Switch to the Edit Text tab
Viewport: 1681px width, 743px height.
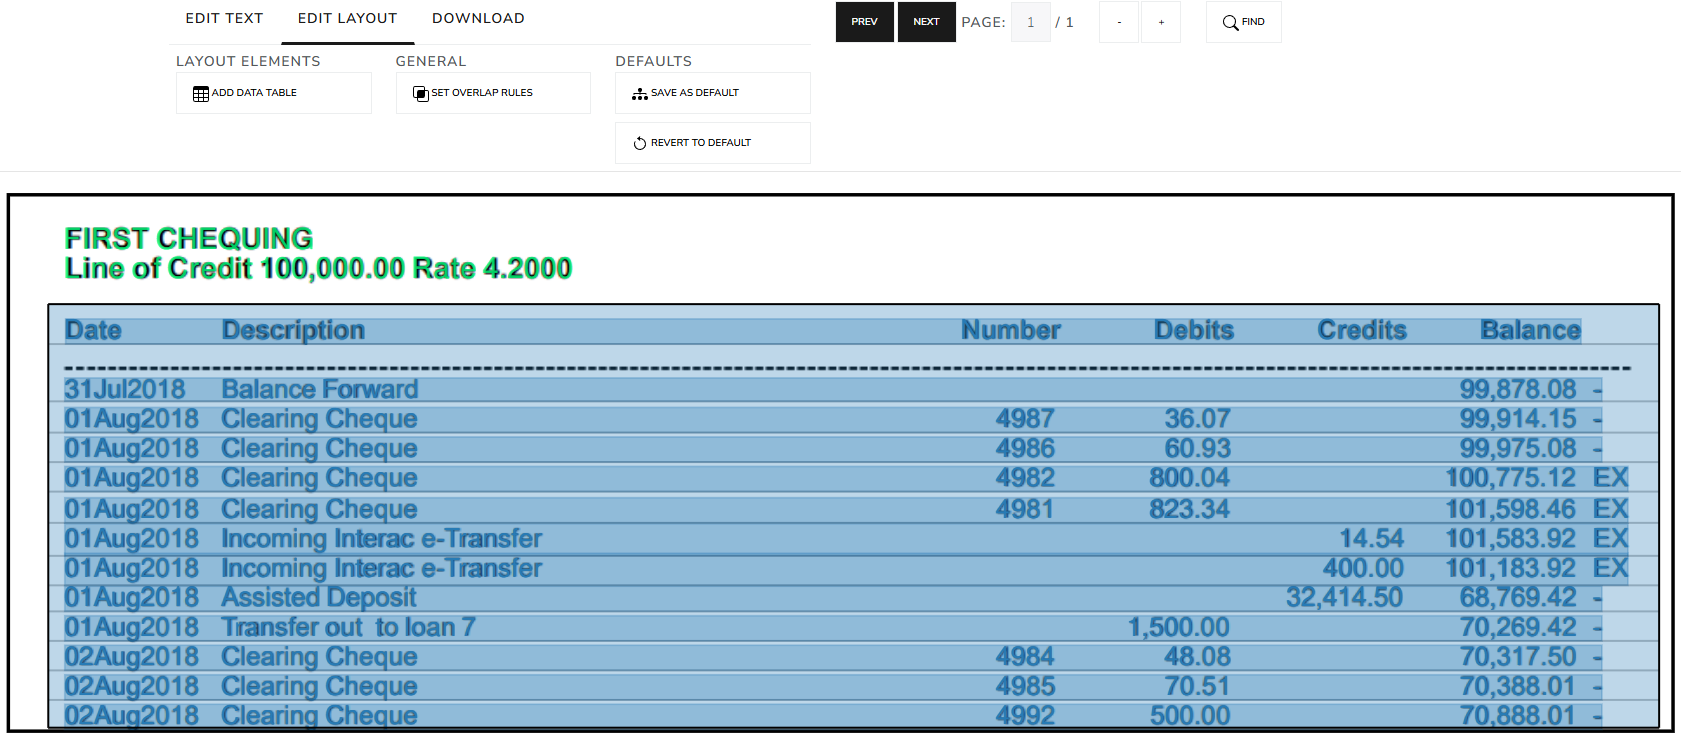[x=224, y=18]
